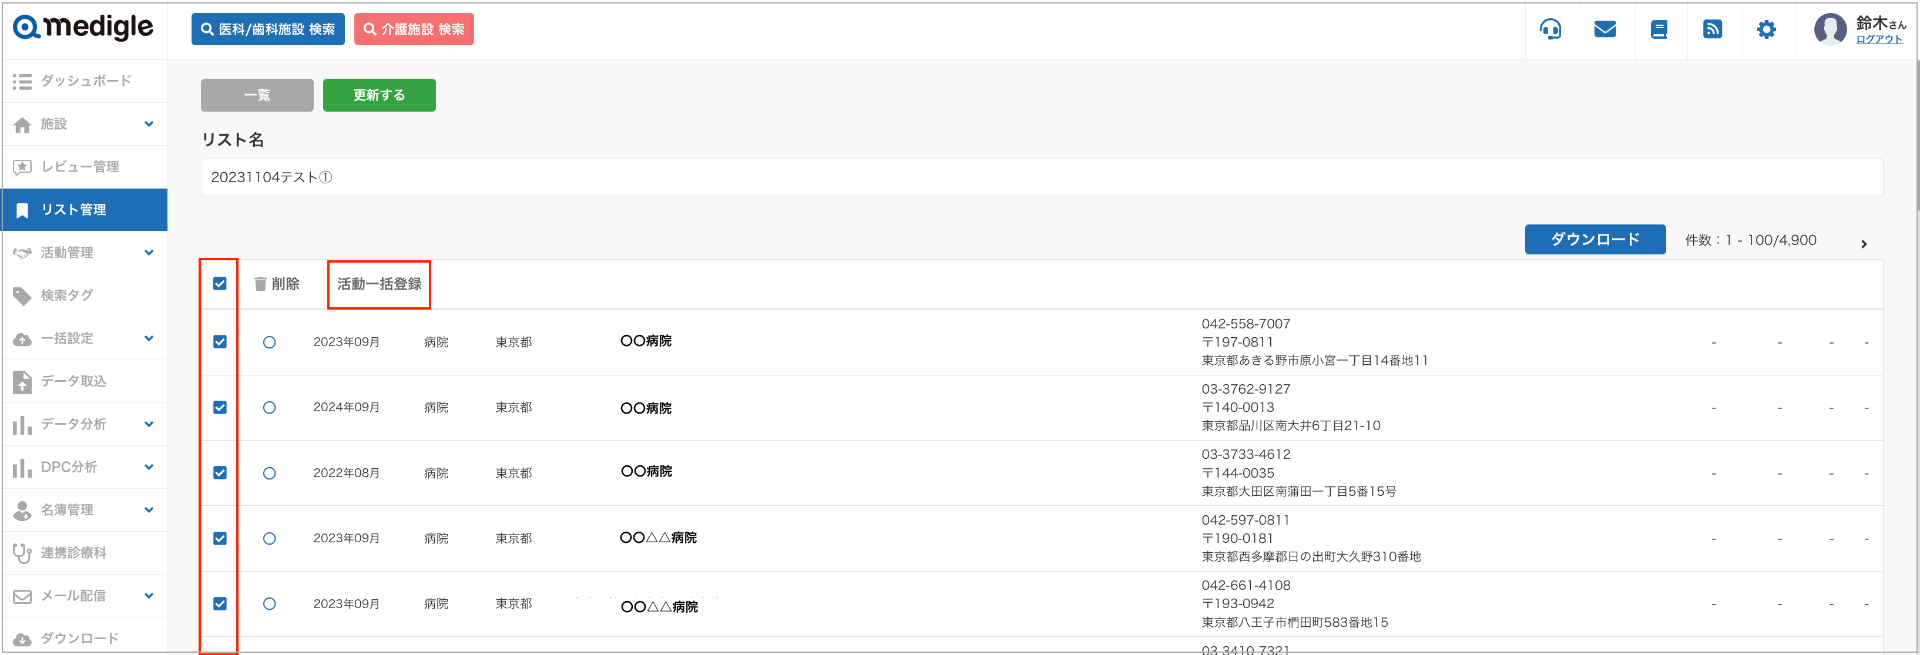Uncheck the row with phone 042-661-4108
The height and width of the screenshot is (655, 1920).
(x=220, y=604)
